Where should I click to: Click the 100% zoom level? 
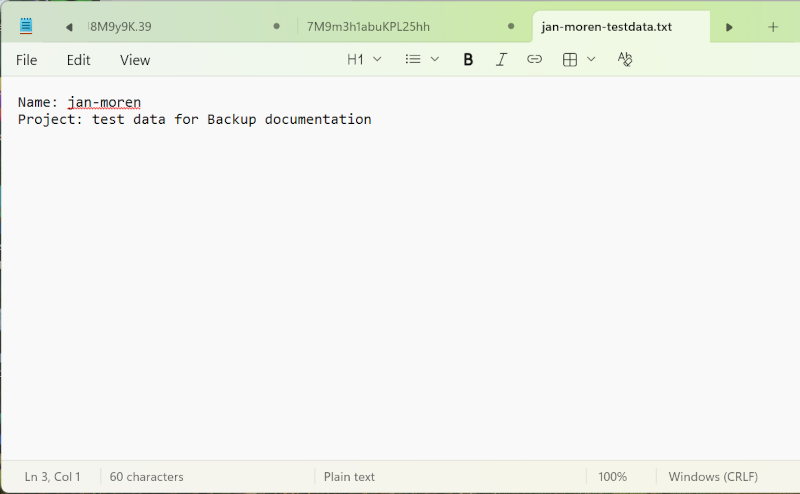click(612, 477)
